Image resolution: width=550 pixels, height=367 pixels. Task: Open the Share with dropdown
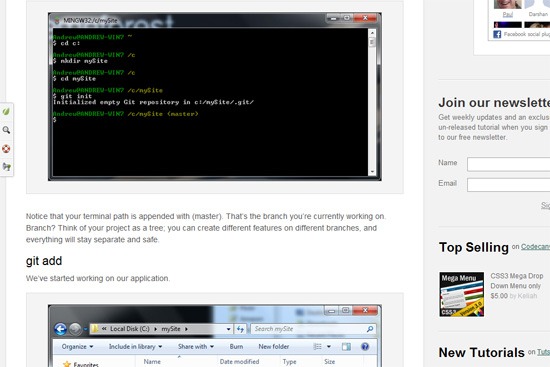pos(196,347)
